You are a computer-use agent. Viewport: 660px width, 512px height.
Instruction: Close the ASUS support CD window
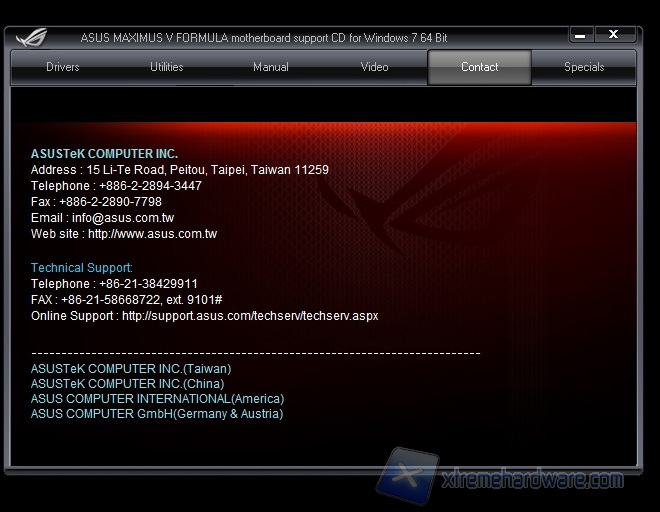(x=614, y=35)
